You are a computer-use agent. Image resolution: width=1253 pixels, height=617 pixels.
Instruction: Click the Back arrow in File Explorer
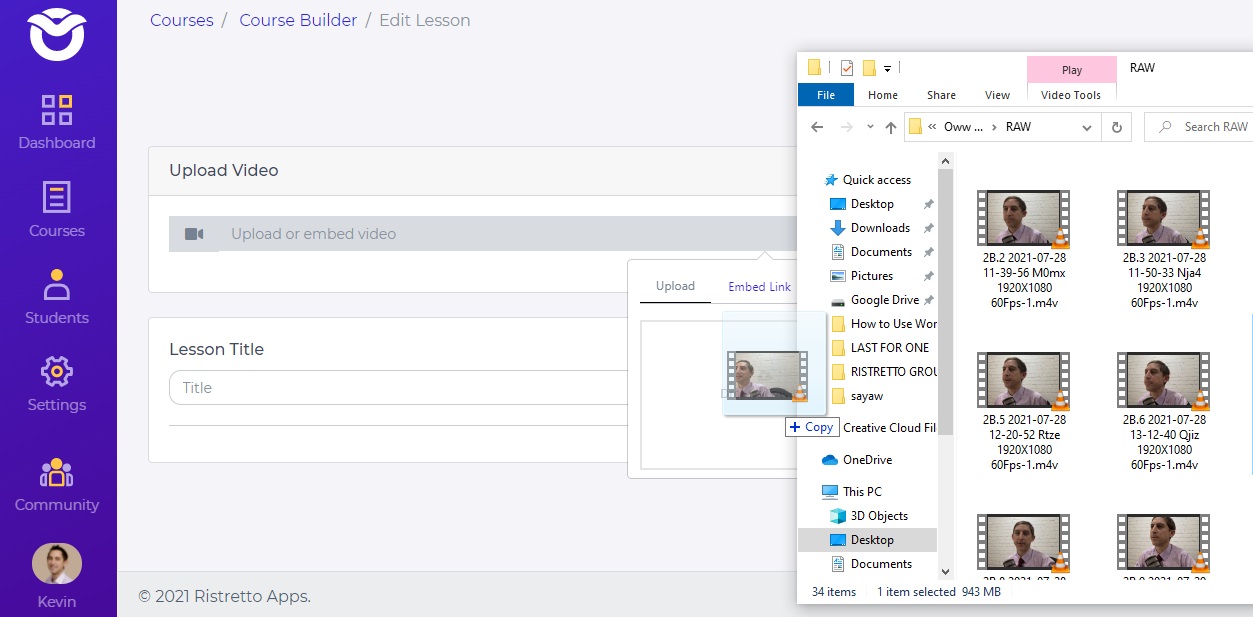coord(817,127)
